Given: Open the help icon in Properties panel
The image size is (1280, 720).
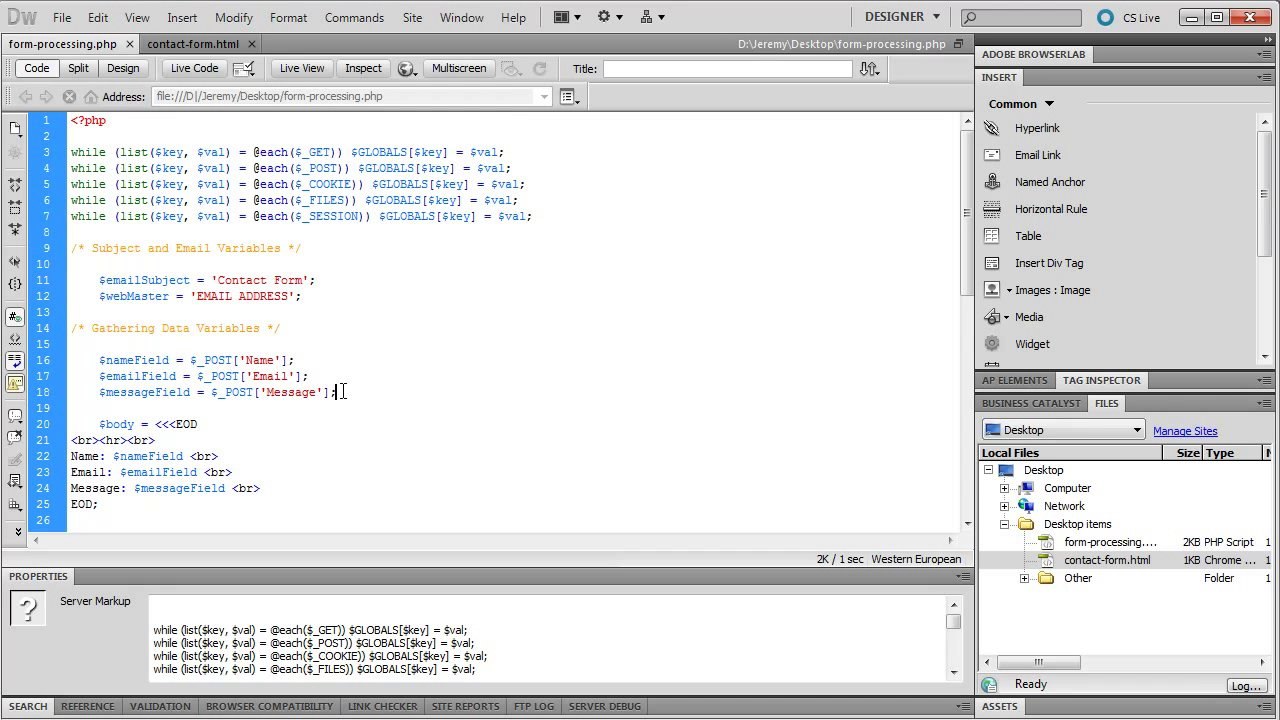Looking at the screenshot, I should pyautogui.click(x=29, y=608).
